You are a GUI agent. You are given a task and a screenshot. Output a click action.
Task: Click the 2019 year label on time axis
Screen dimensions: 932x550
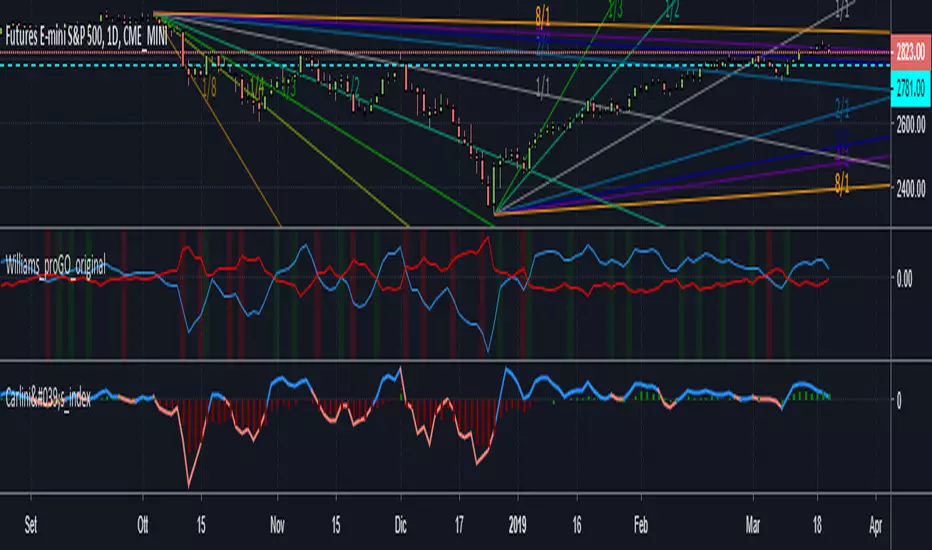tap(518, 525)
